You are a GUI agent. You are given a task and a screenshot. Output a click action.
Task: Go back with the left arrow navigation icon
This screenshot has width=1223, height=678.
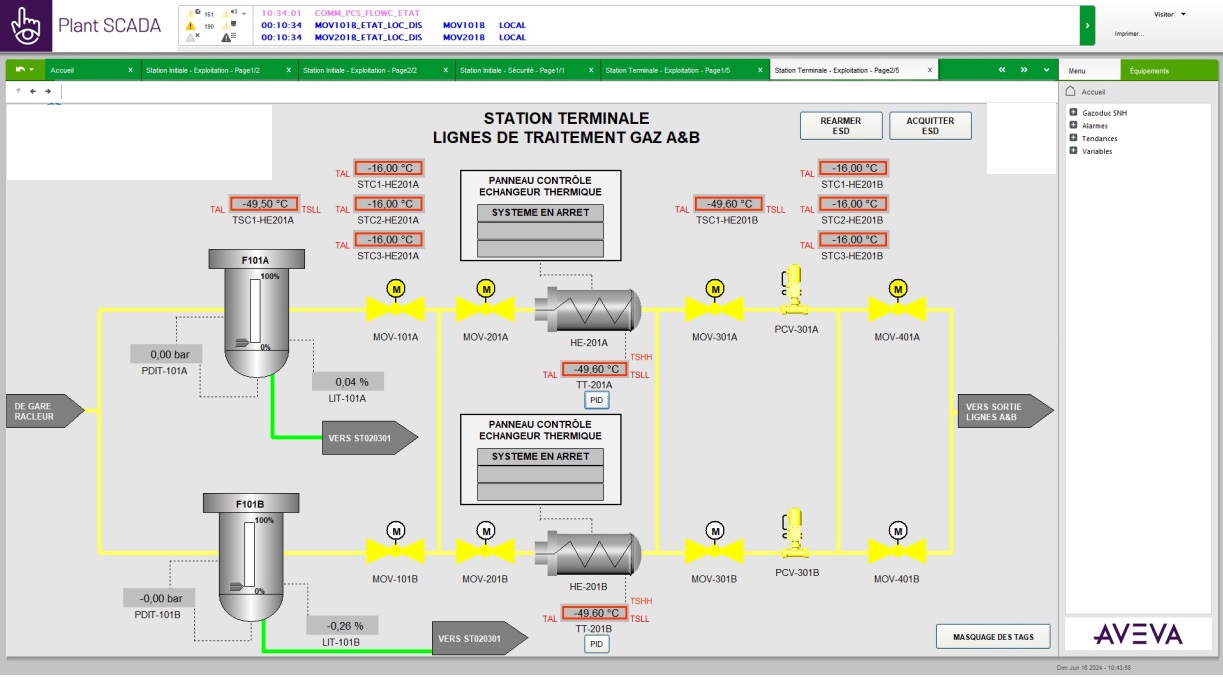pyautogui.click(x=32, y=91)
